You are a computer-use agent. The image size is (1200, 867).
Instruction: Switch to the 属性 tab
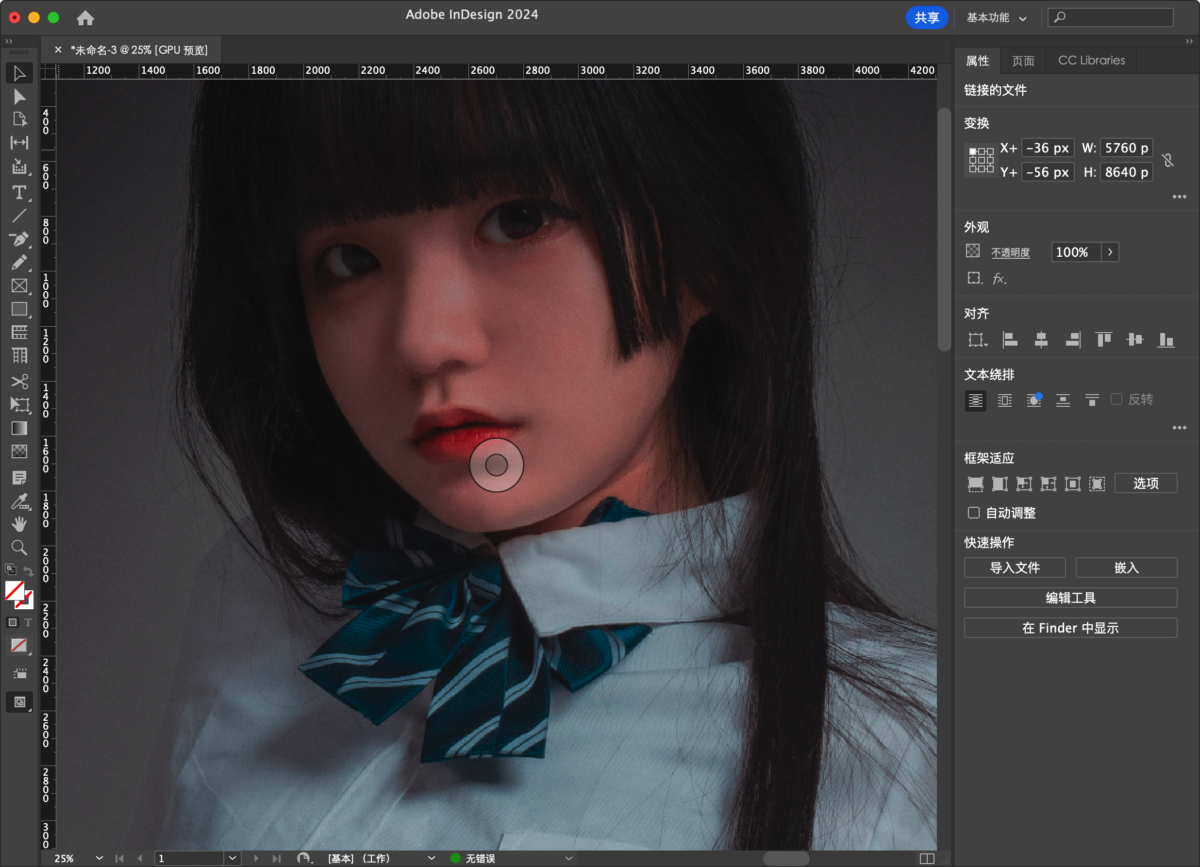(977, 60)
